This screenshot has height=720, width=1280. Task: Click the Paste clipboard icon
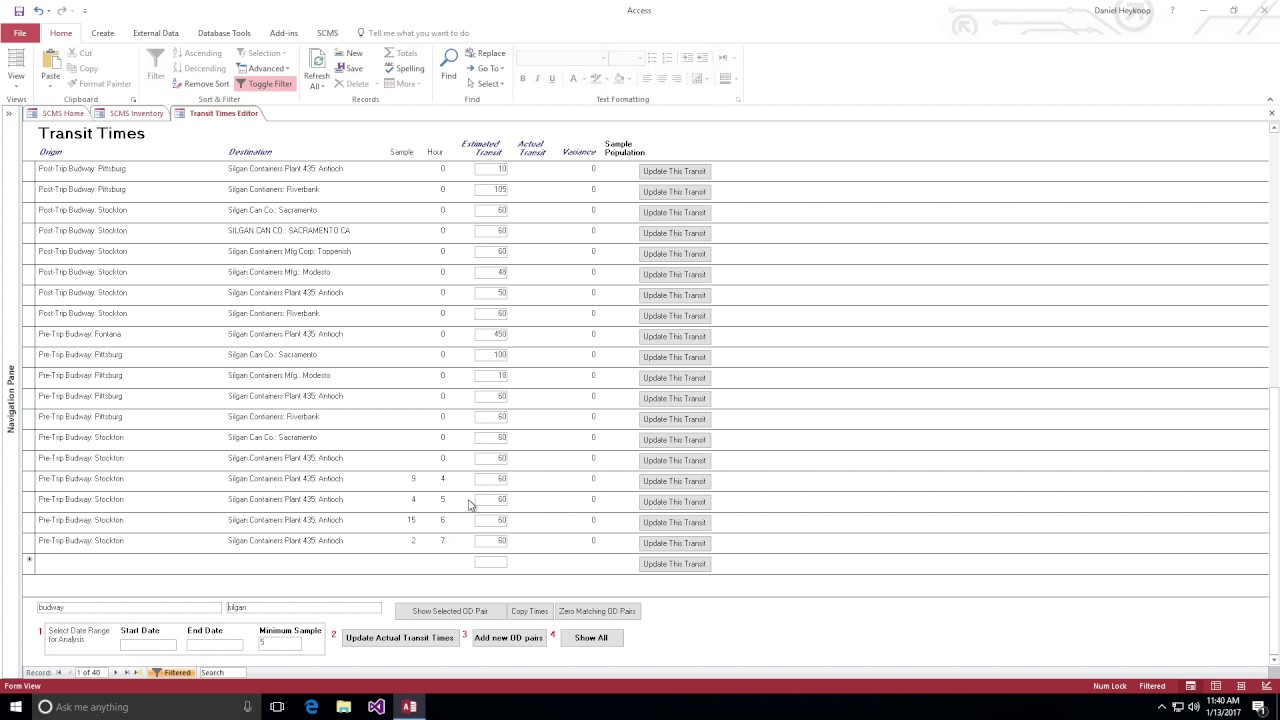click(50, 59)
